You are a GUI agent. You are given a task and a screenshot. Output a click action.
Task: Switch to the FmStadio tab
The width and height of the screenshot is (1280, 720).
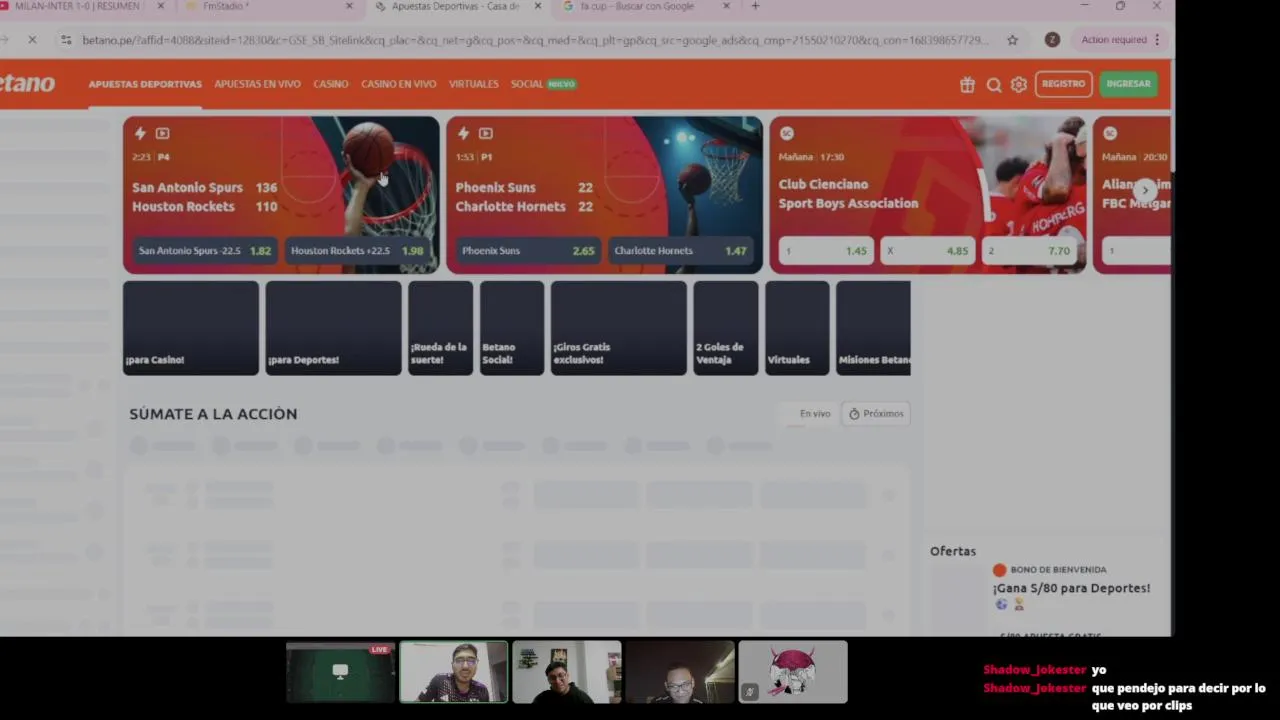(x=226, y=6)
